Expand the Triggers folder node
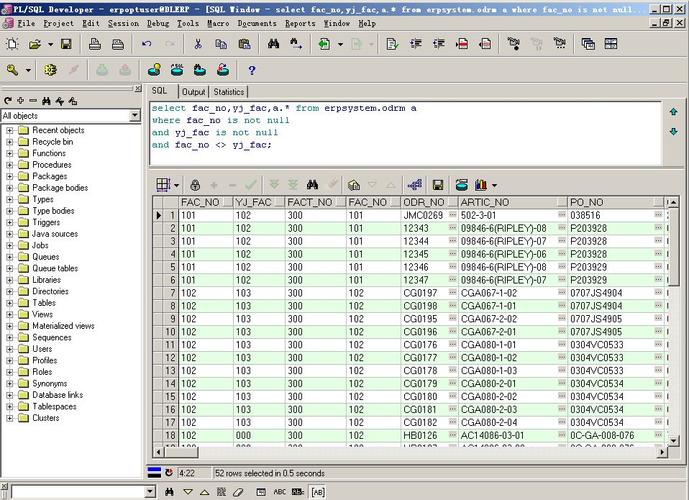This screenshot has width=689, height=500. (10, 222)
